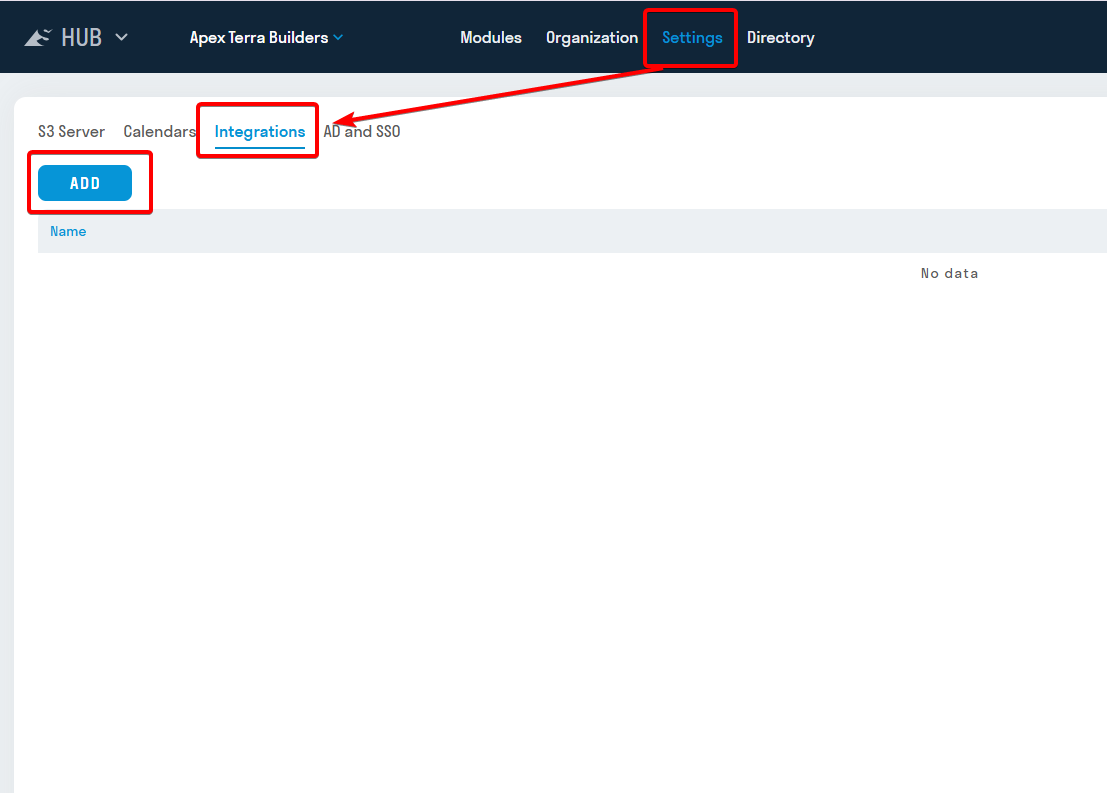Switch to the Calendars tab
Screen dimensions: 1107x793
click(x=160, y=131)
